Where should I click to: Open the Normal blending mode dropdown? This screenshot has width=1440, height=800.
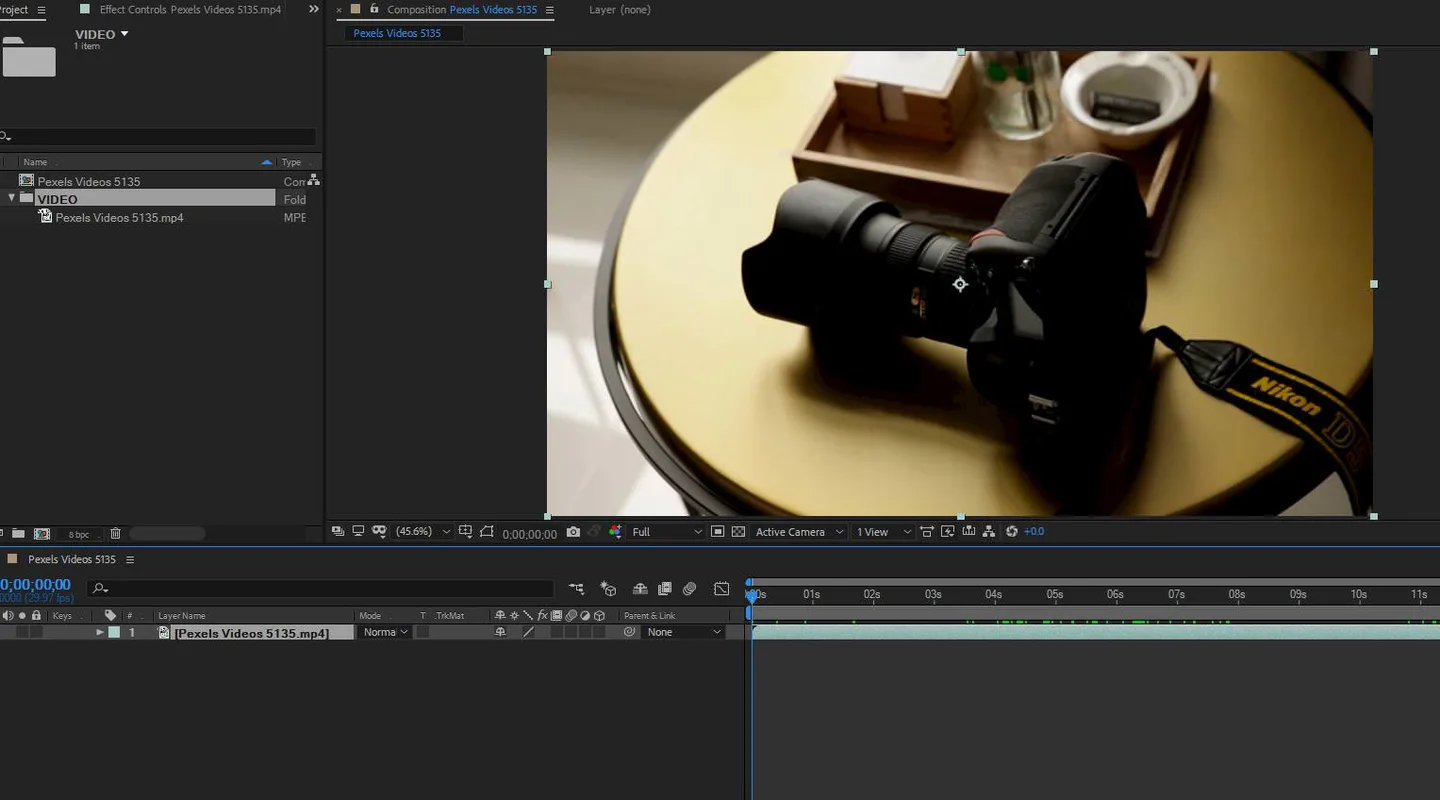click(385, 632)
